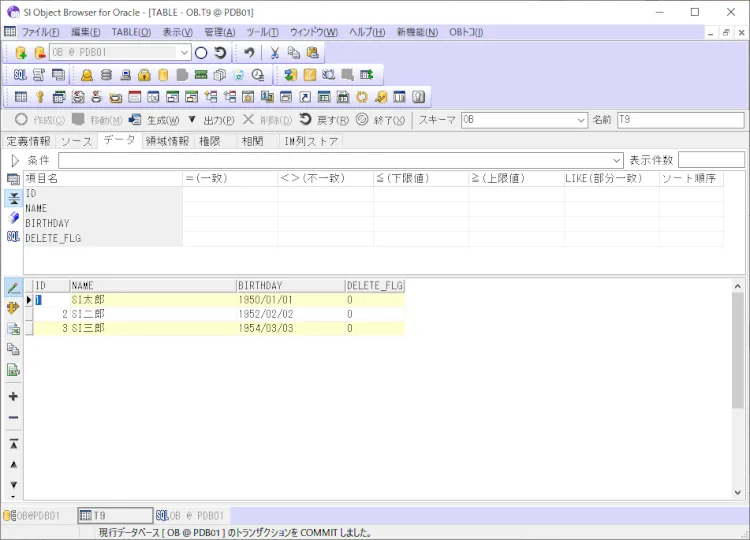
Task: Click the padlock icon in toolbar
Action: [144, 75]
